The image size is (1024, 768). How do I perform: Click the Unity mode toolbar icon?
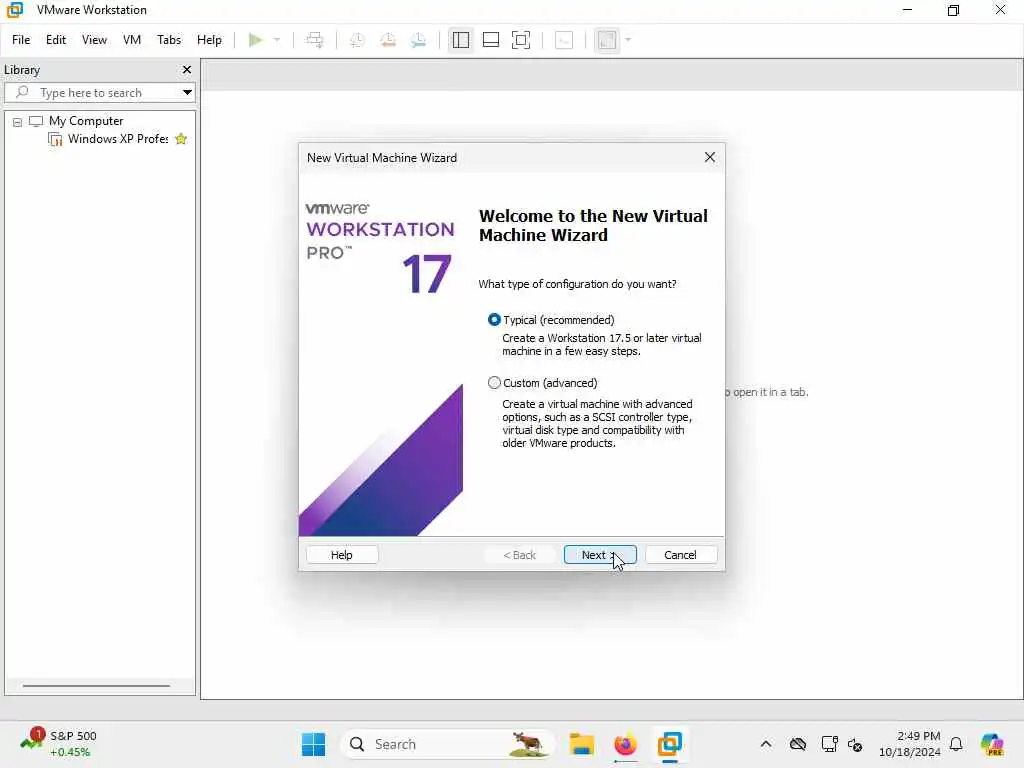click(564, 40)
